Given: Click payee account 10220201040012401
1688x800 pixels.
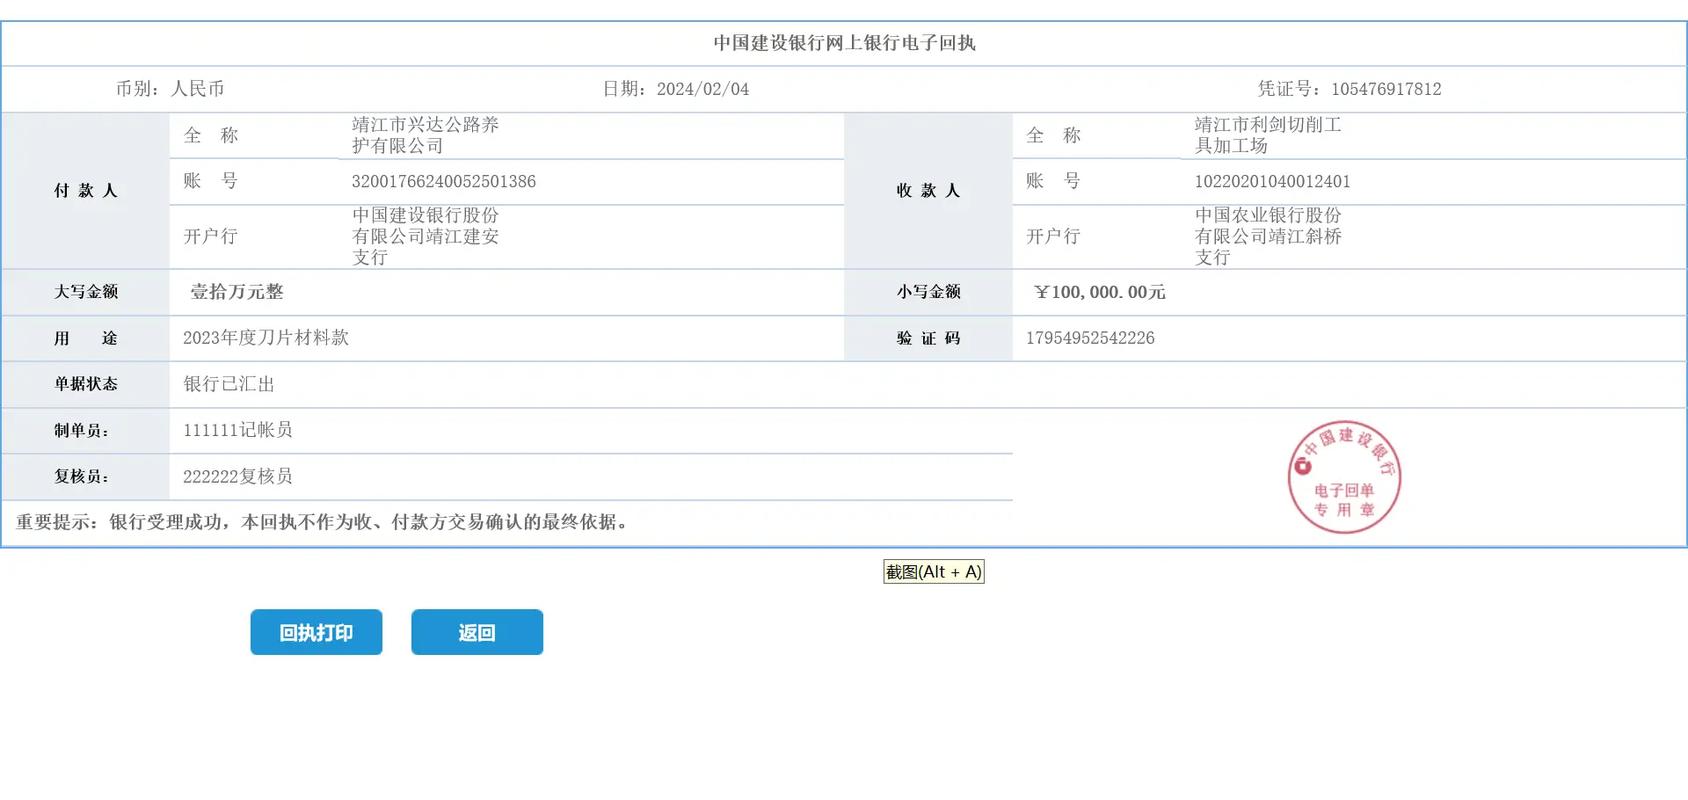Looking at the screenshot, I should (x=1272, y=181).
